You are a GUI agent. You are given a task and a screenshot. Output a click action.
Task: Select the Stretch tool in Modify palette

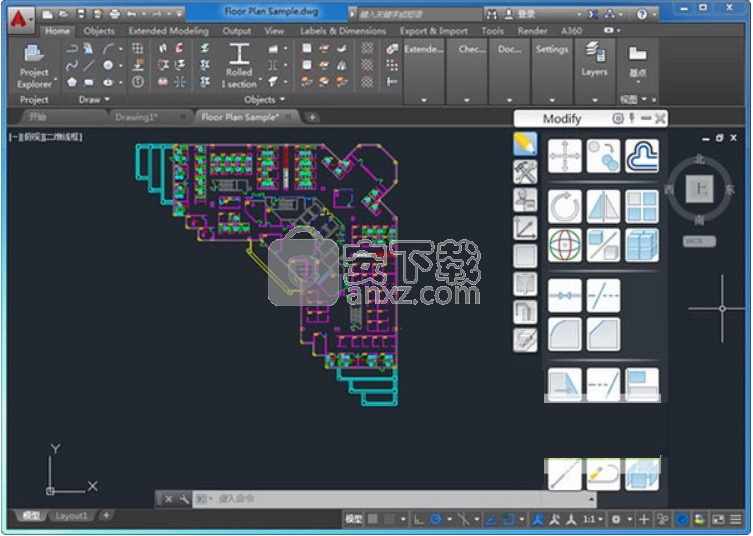[564, 384]
